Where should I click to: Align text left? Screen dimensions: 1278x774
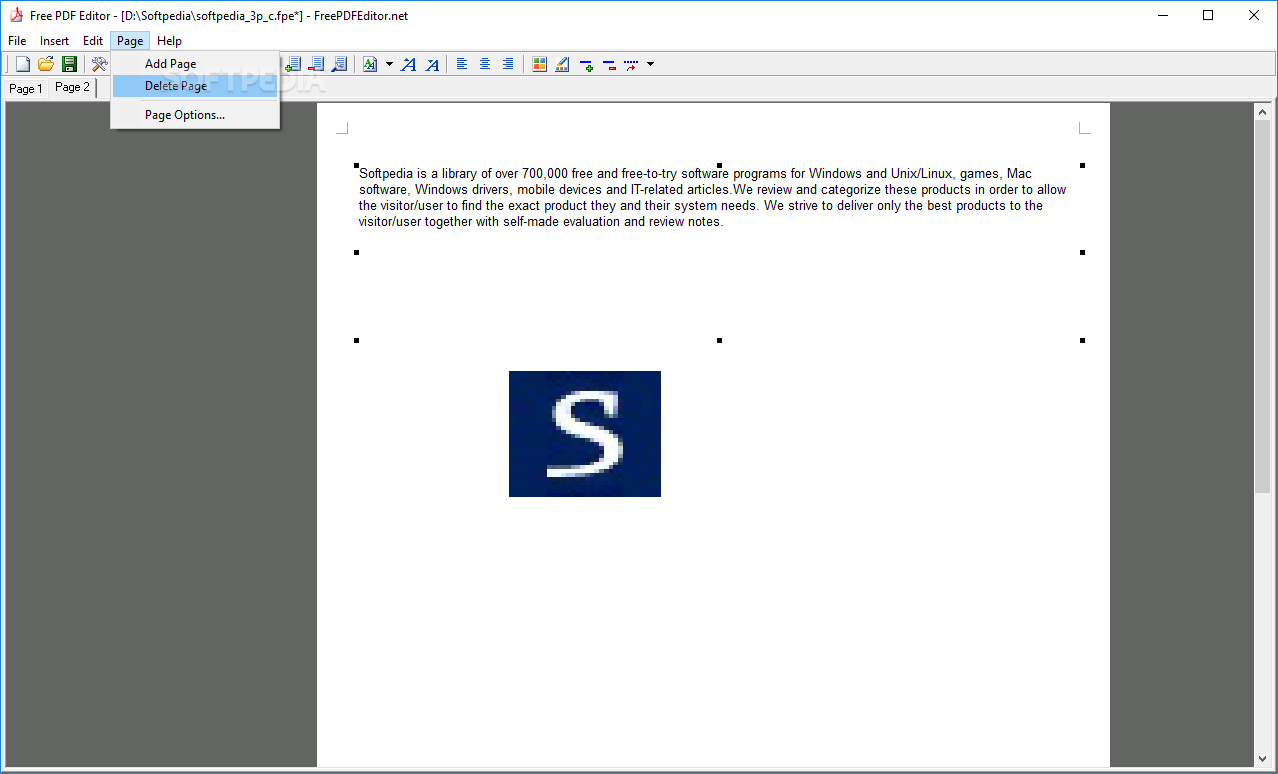[462, 64]
